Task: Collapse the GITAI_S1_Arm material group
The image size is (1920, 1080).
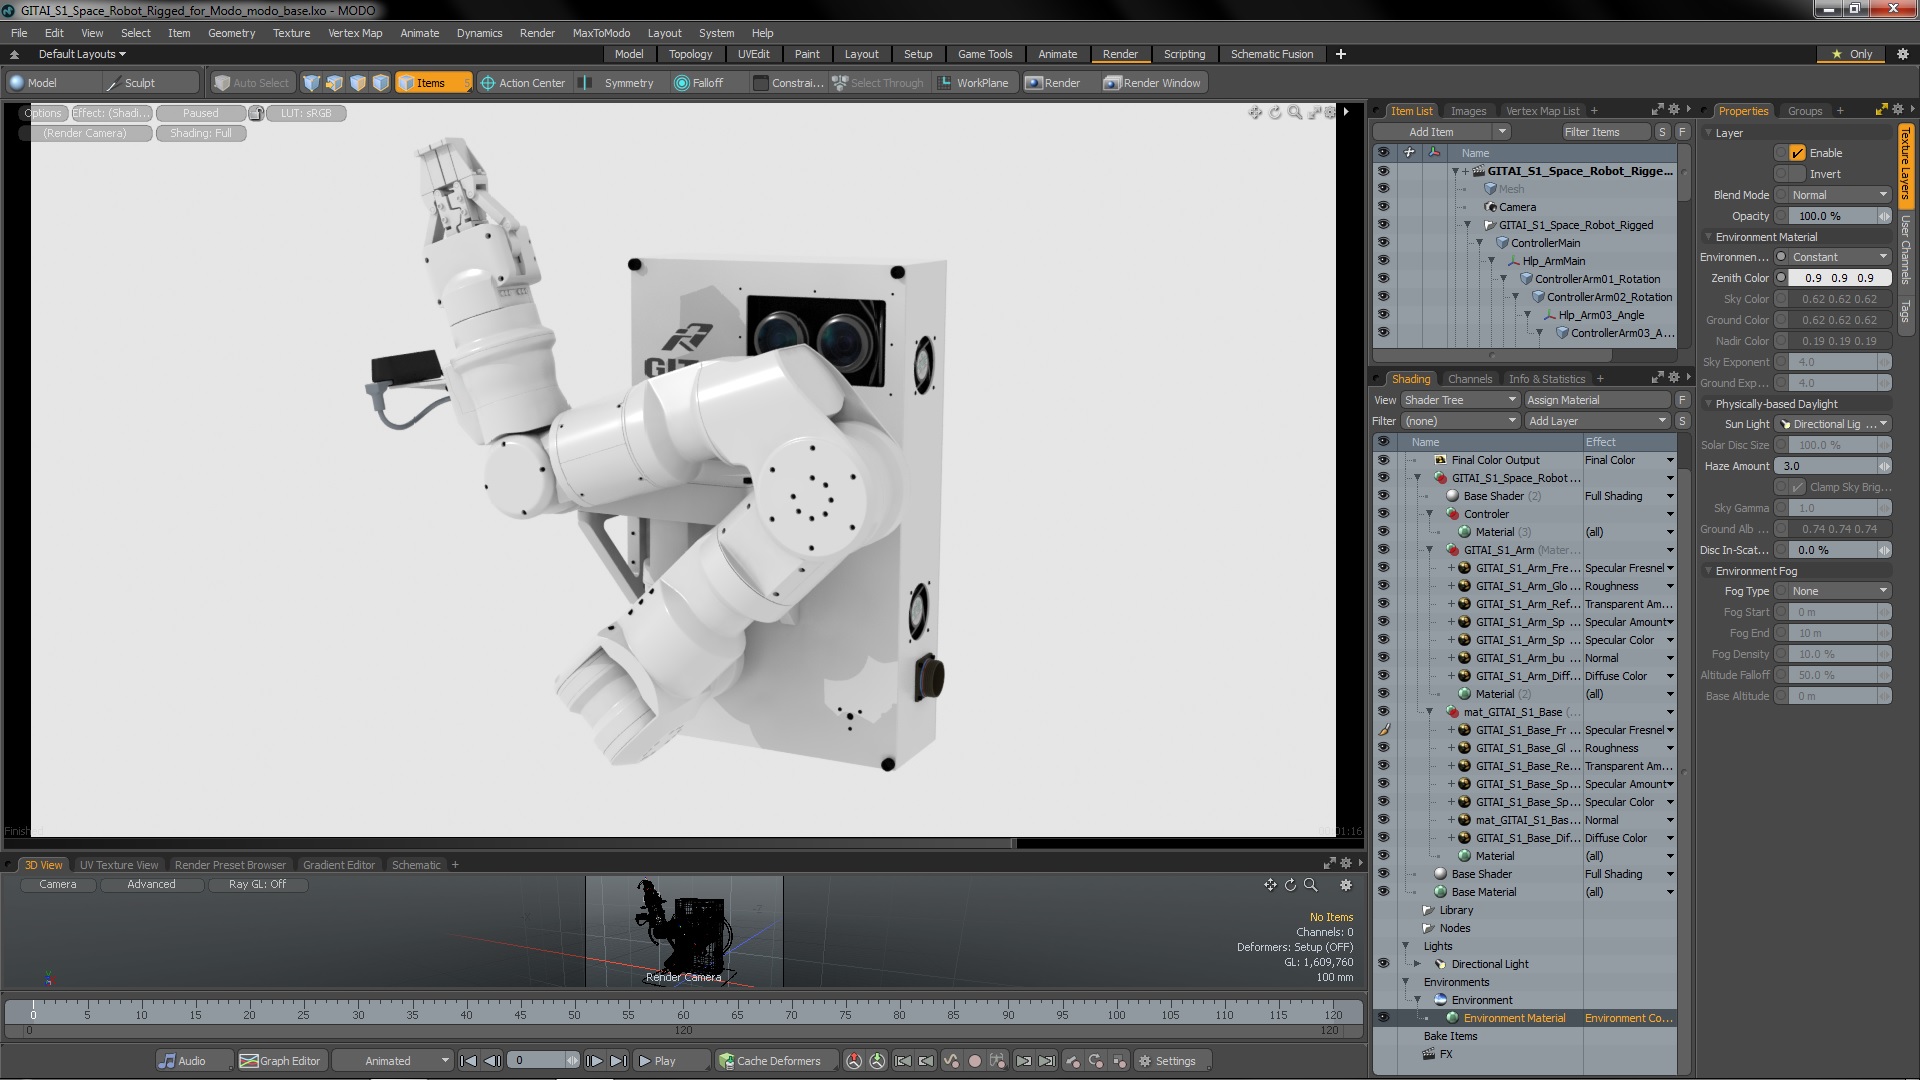Action: tap(1430, 550)
